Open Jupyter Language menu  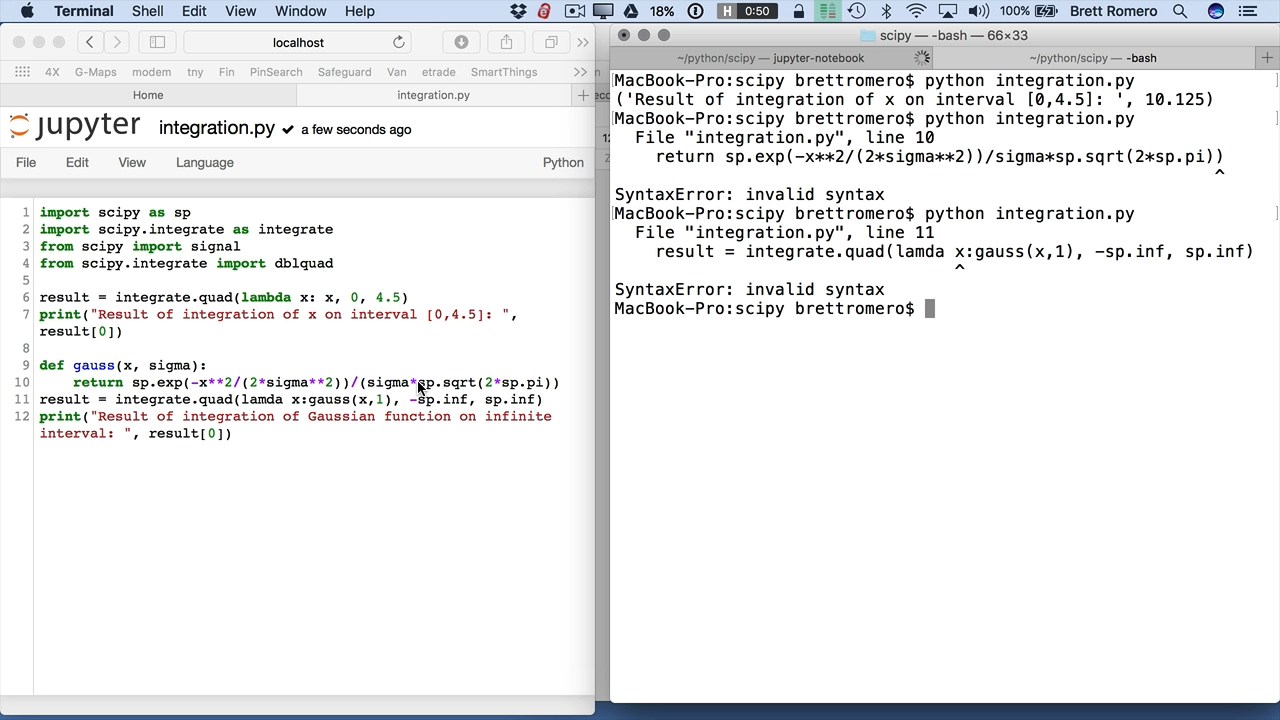click(205, 162)
